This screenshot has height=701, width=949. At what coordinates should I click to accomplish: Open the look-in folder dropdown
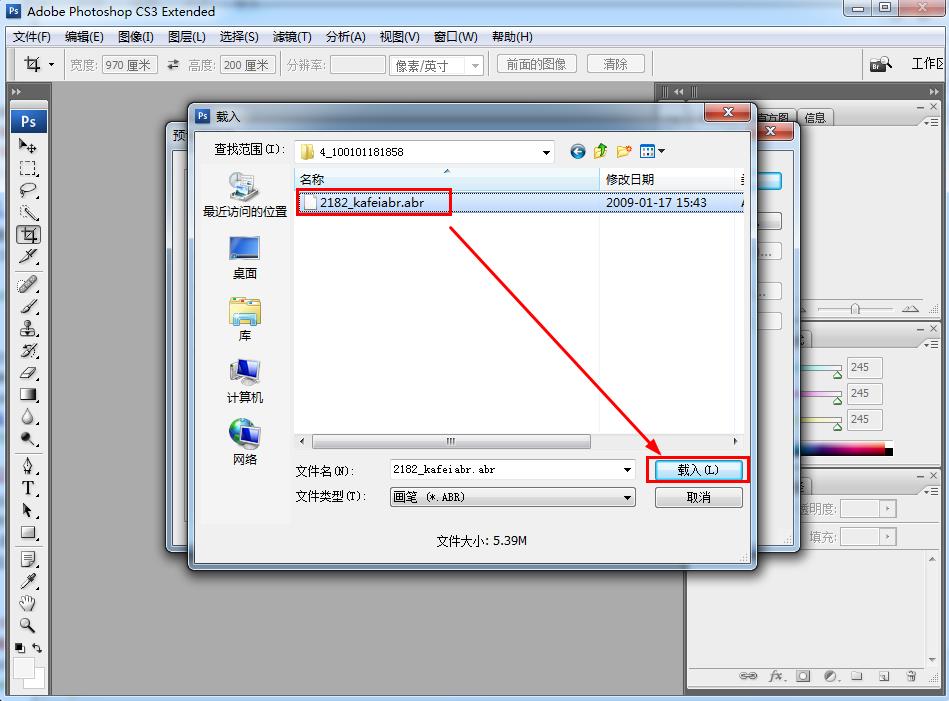pyautogui.click(x=546, y=153)
